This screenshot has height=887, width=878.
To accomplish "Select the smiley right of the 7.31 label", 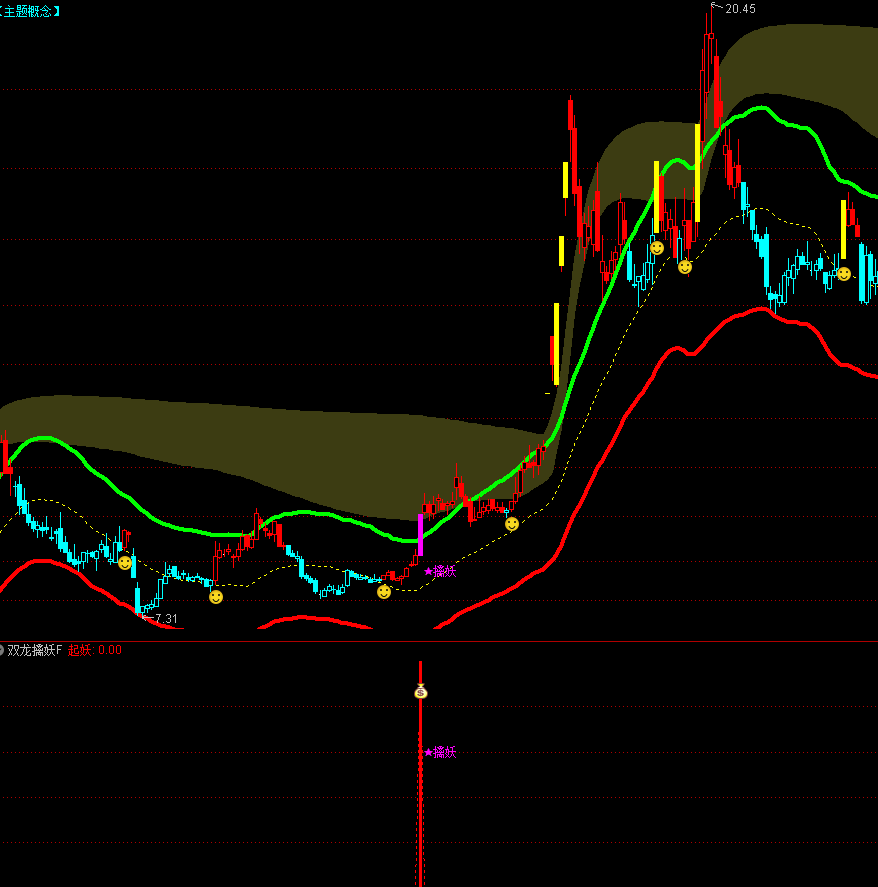I will (x=216, y=597).
